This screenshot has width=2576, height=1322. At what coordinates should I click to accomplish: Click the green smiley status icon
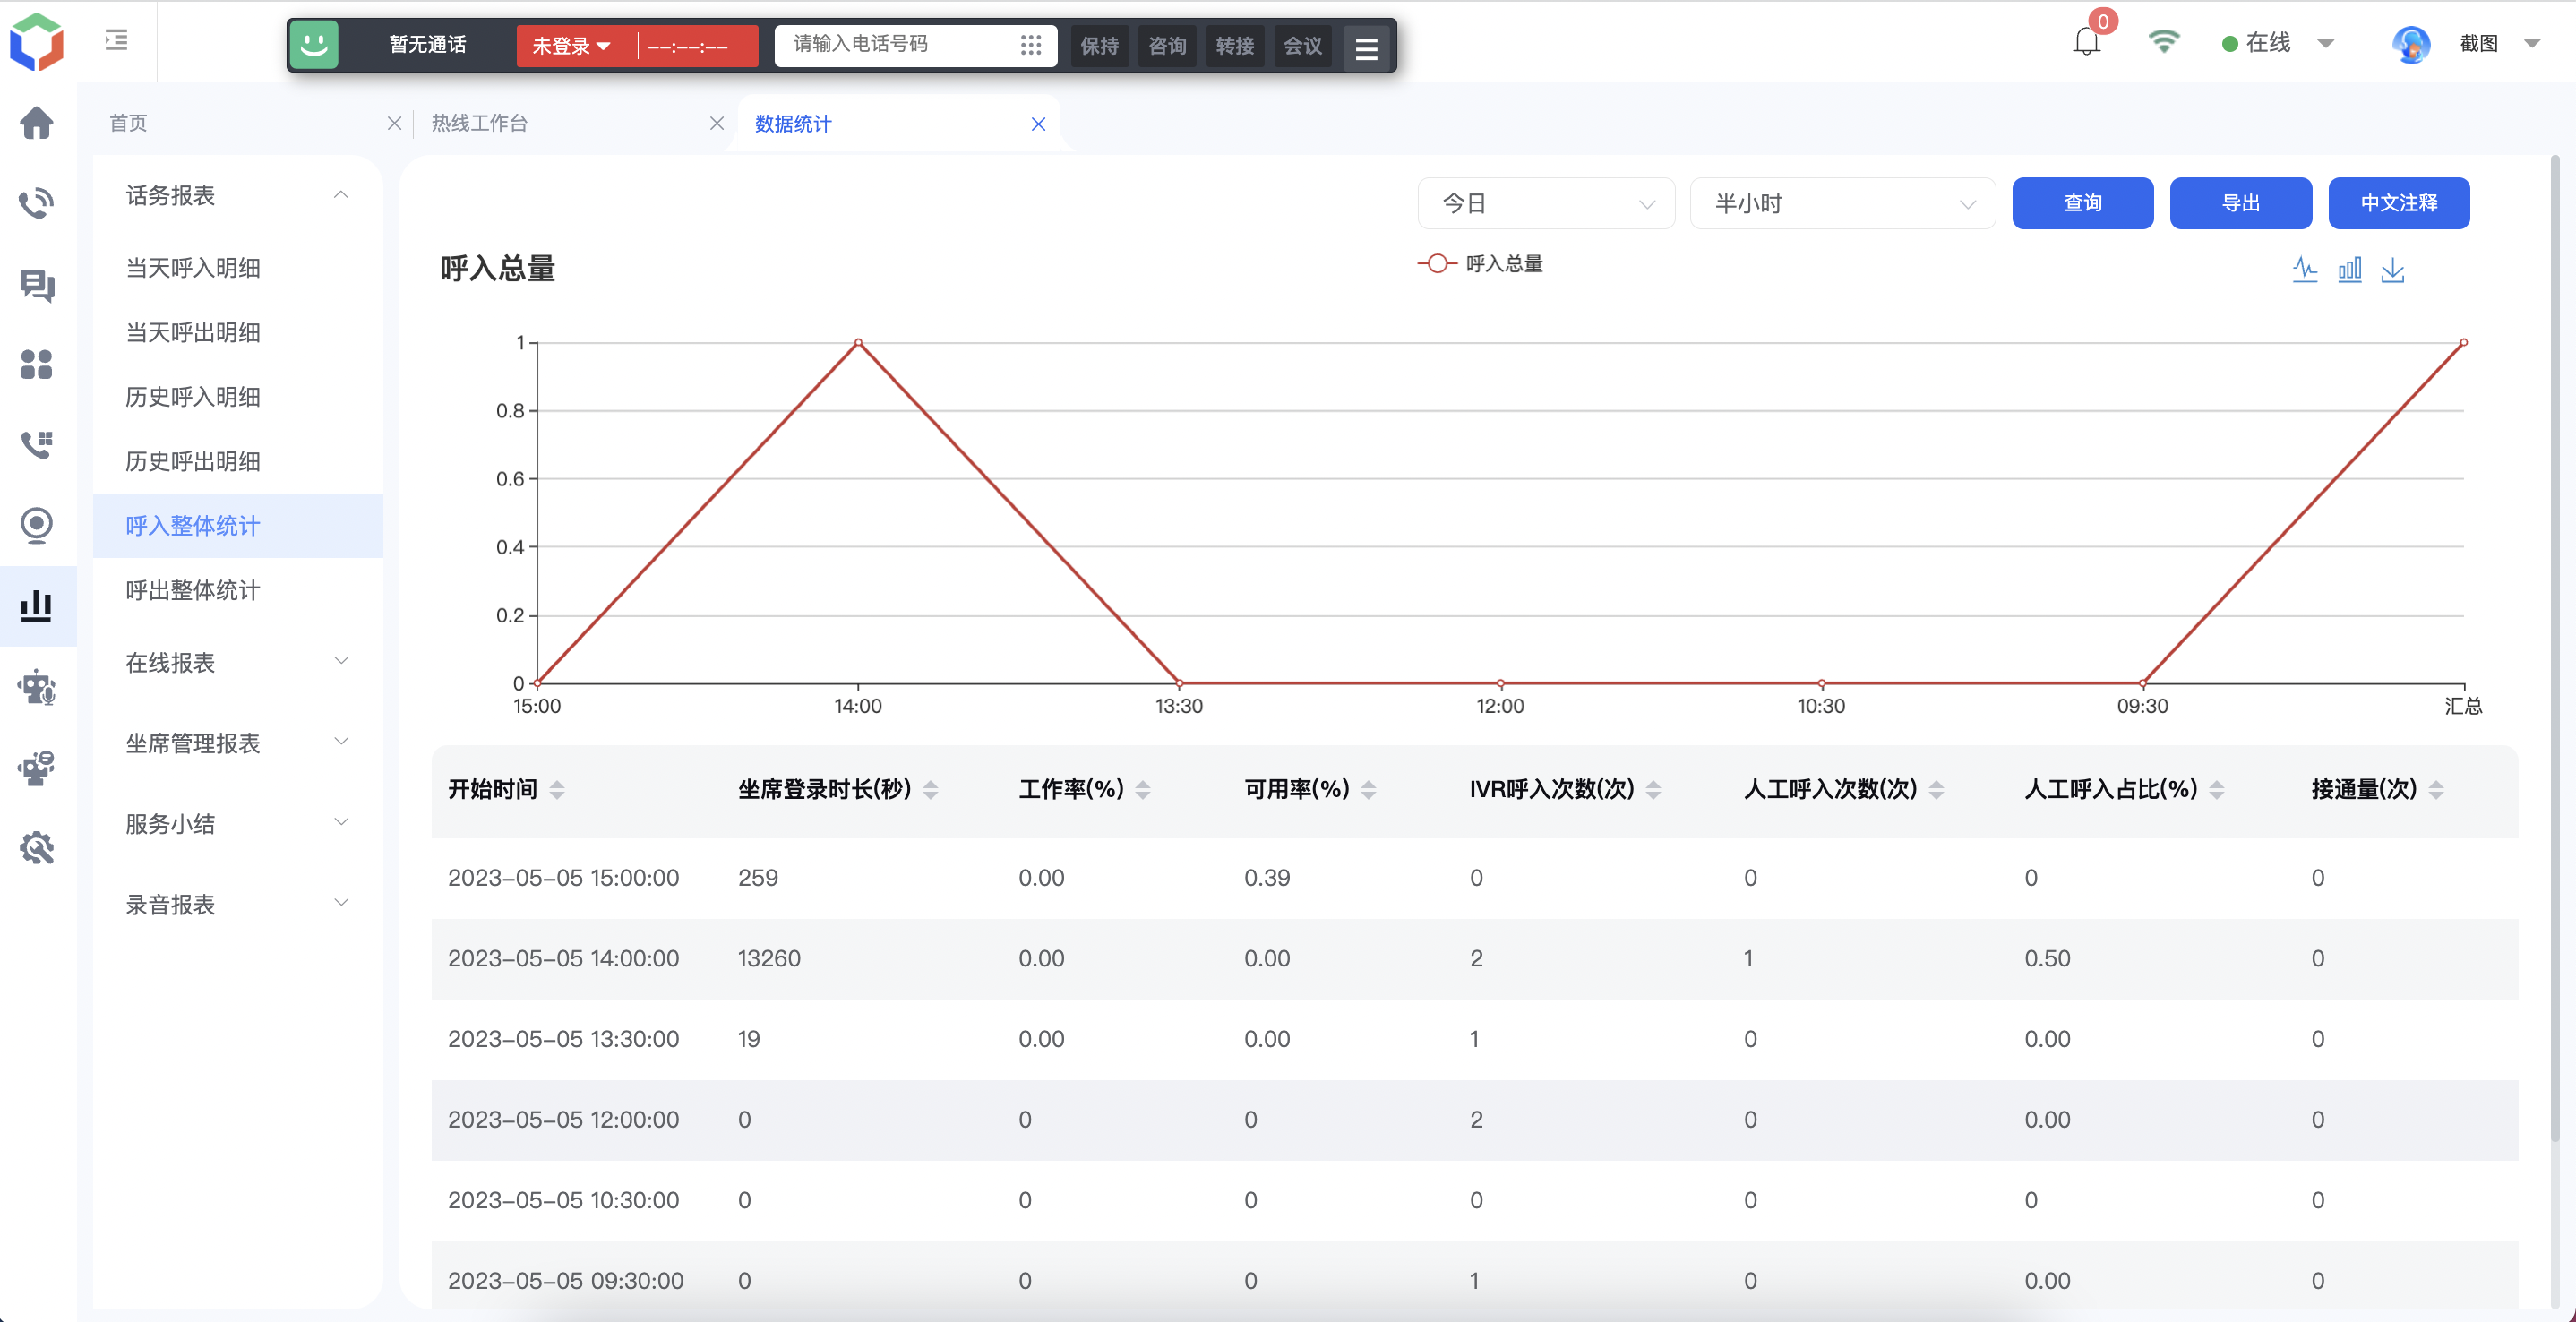click(x=314, y=44)
